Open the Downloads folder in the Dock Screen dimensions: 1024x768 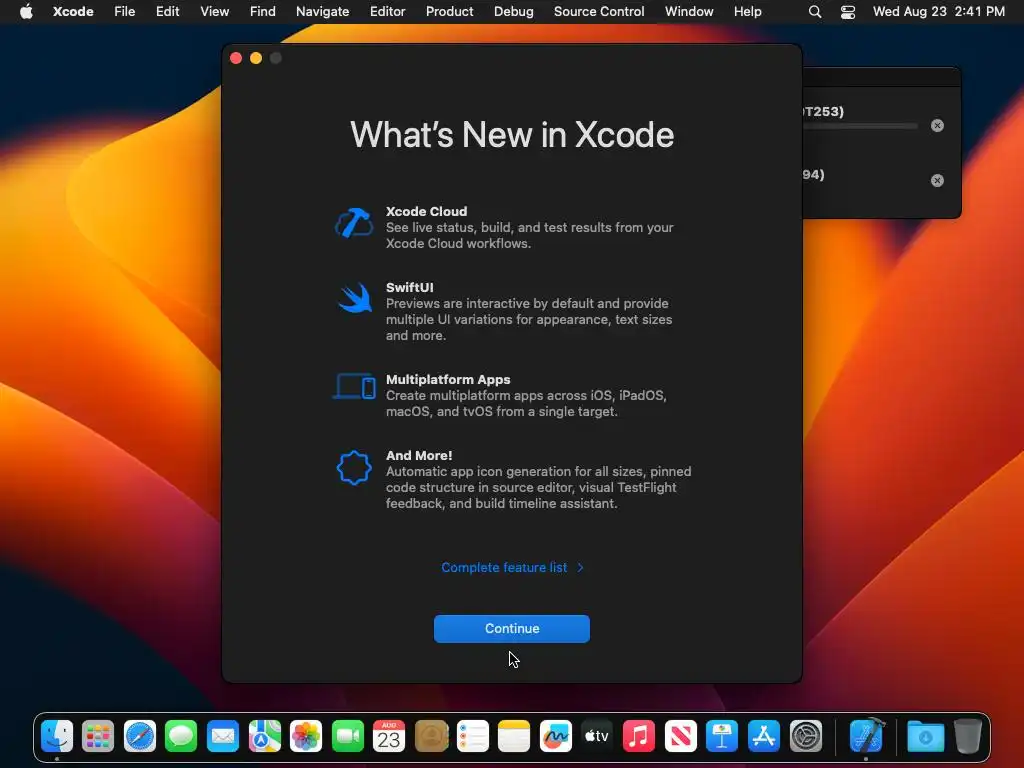[925, 737]
